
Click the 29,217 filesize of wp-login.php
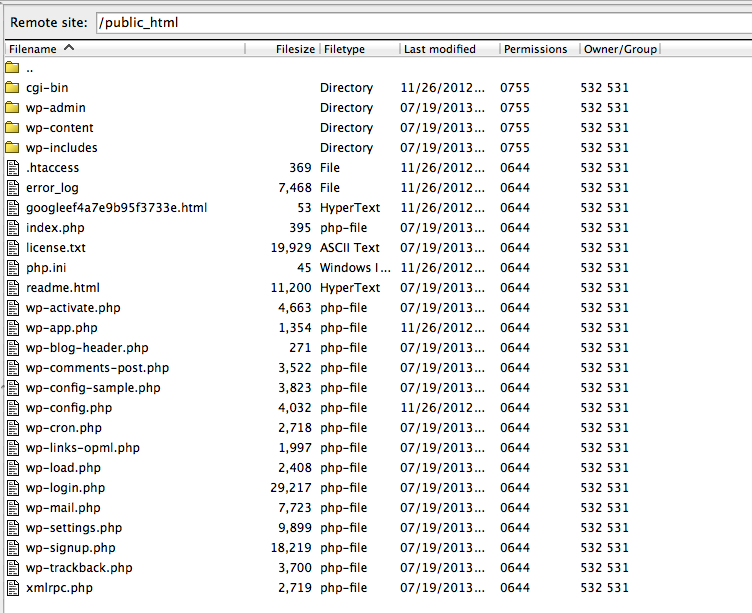[x=291, y=488]
